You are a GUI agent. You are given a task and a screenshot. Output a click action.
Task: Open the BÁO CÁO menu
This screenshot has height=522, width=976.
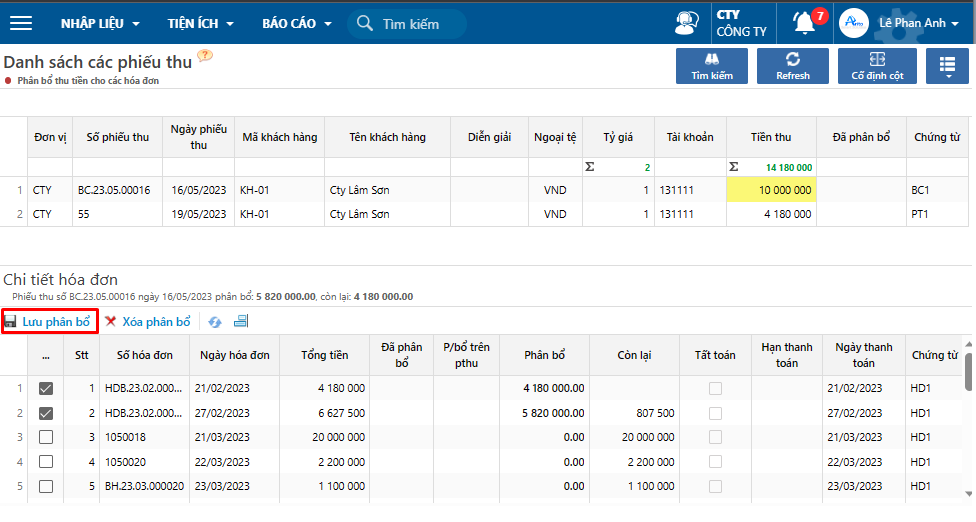tap(296, 23)
